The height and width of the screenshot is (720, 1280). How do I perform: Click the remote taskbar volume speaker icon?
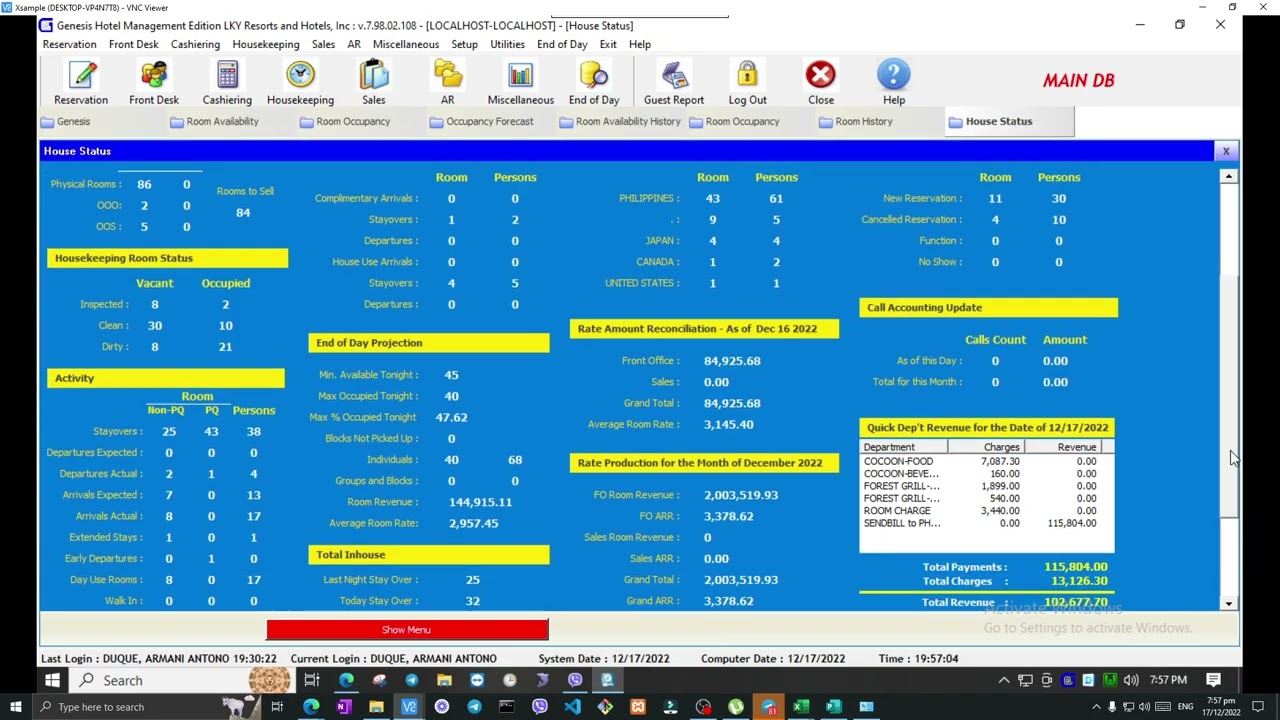[1131, 680]
